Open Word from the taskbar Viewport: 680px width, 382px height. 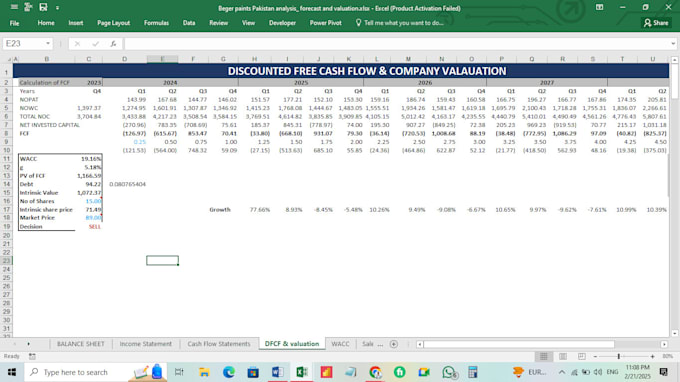[x=278, y=372]
